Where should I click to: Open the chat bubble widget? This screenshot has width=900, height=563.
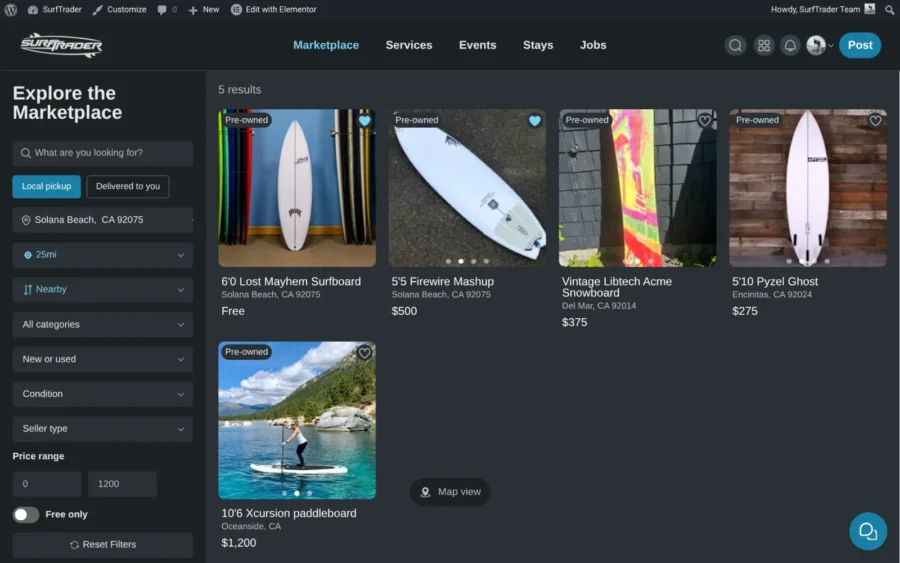click(x=867, y=531)
